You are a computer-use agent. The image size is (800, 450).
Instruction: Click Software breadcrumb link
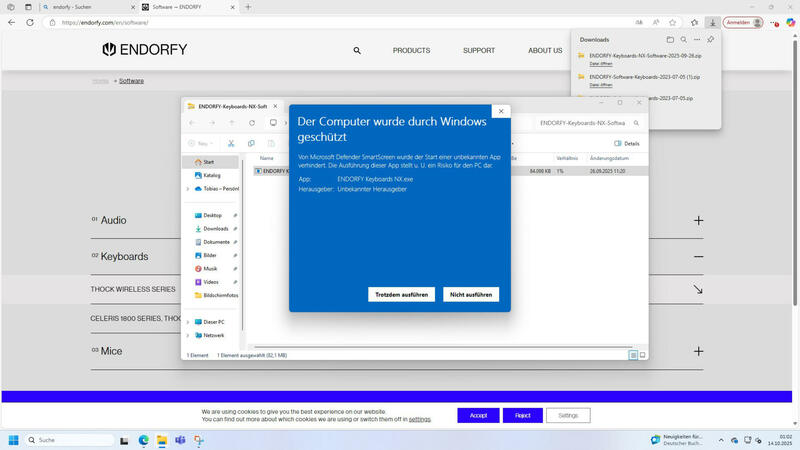(x=131, y=81)
